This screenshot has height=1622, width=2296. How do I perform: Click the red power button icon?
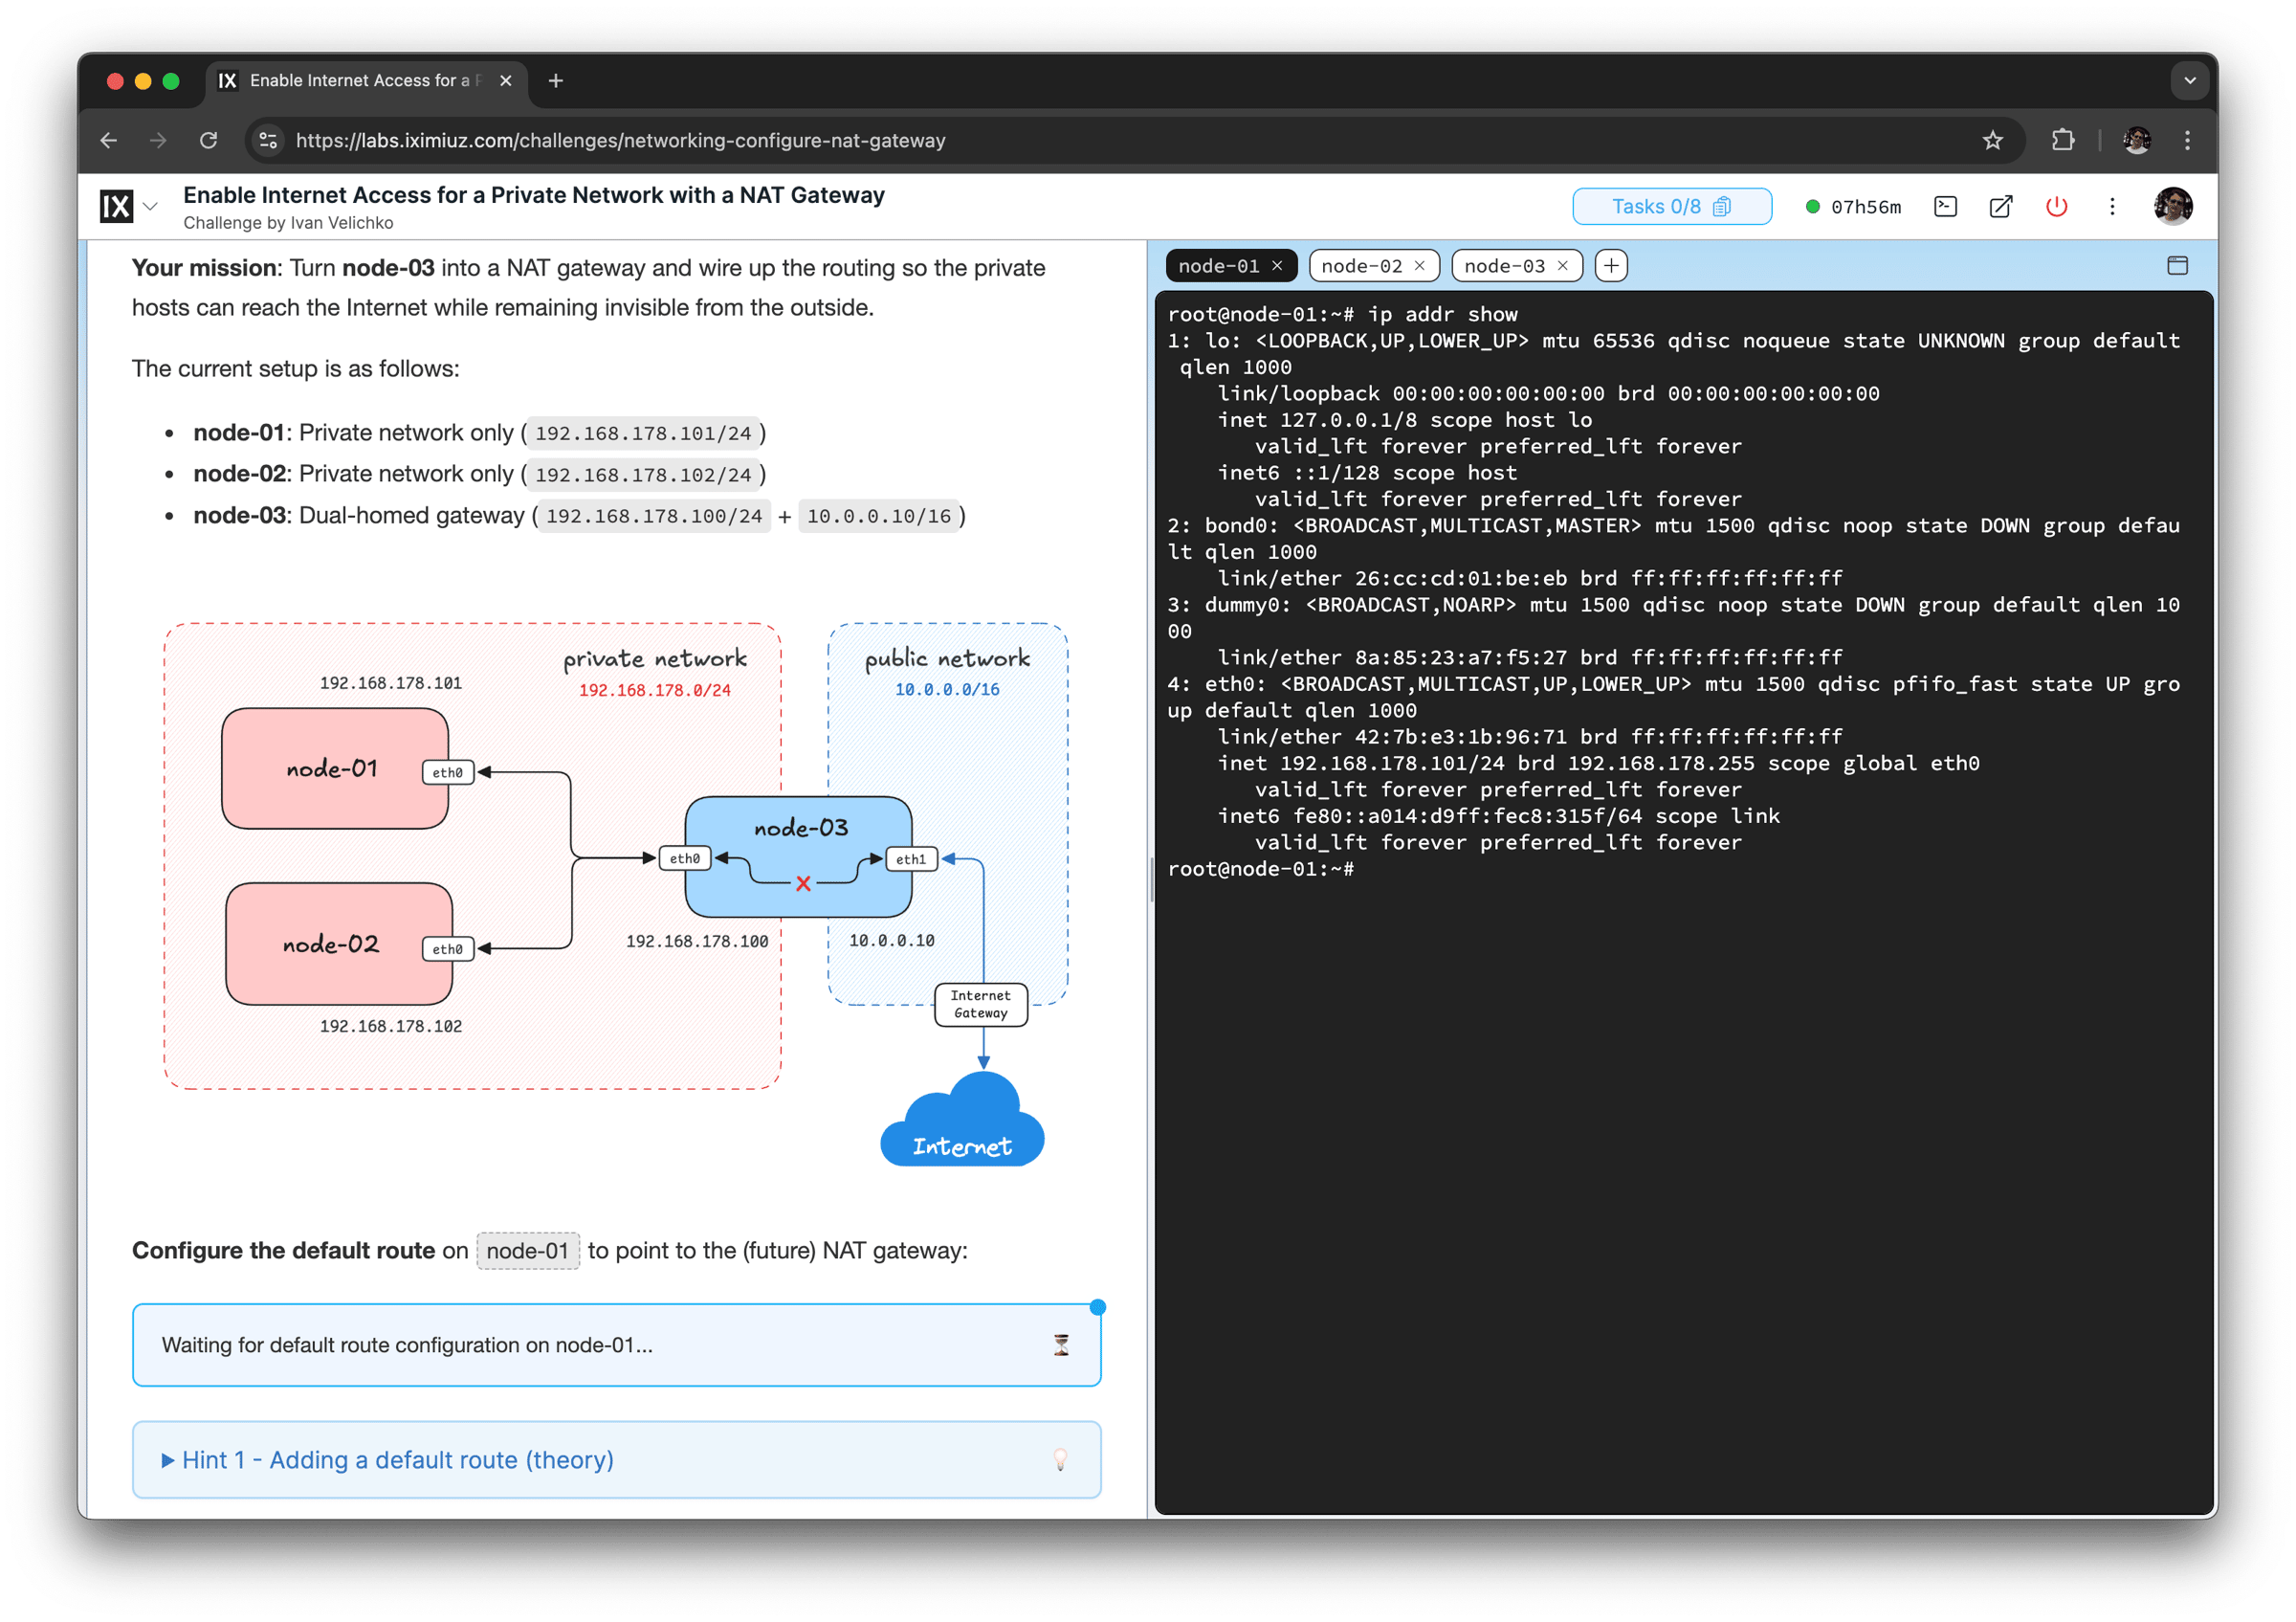click(2056, 207)
